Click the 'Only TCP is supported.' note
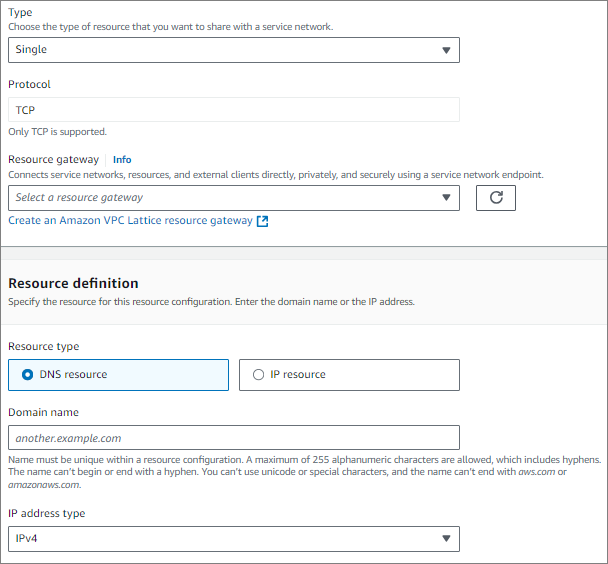The width and height of the screenshot is (608, 564). [x=57, y=132]
